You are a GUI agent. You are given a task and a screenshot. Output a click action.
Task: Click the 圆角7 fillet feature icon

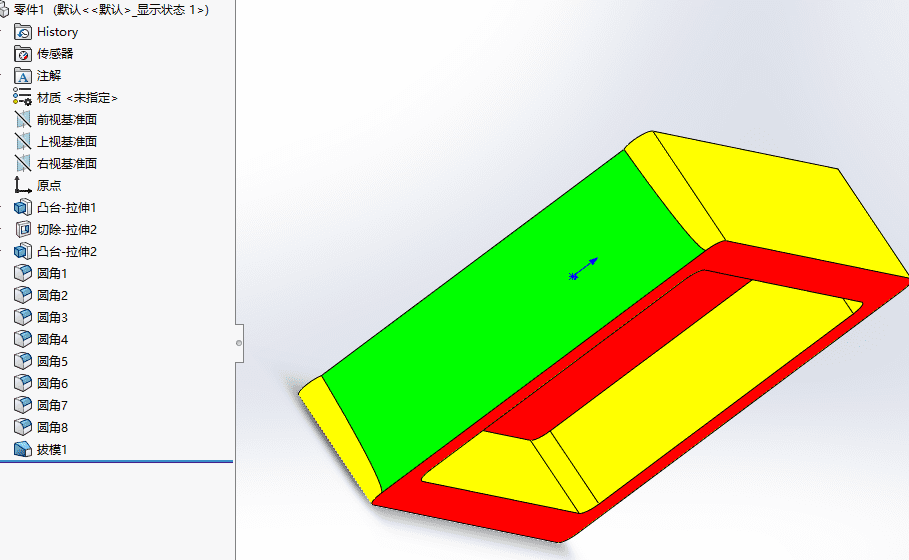[x=23, y=405]
